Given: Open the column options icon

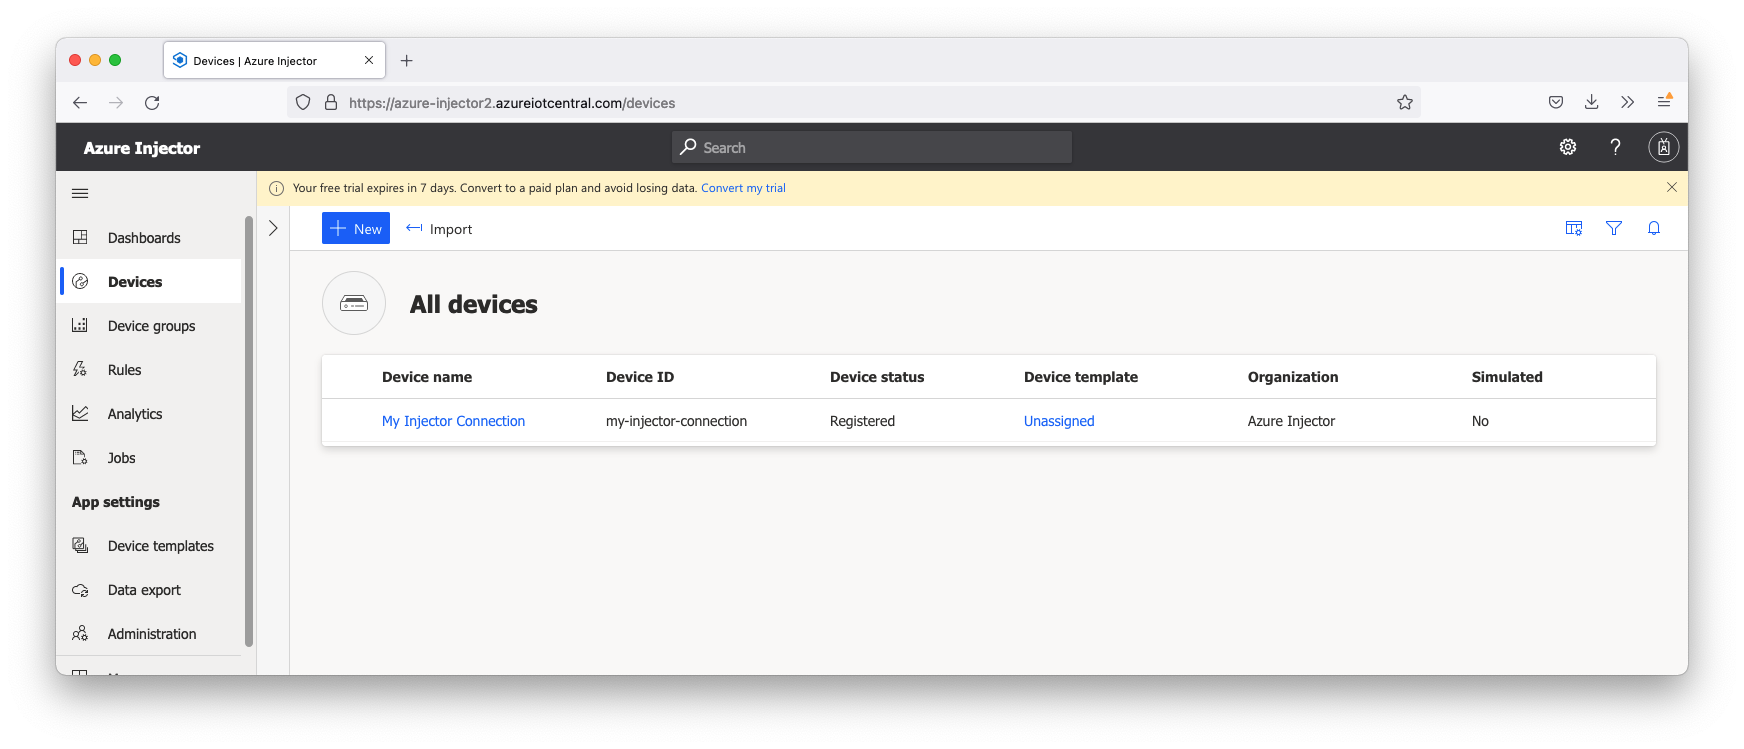Looking at the screenshot, I should pyautogui.click(x=1574, y=228).
